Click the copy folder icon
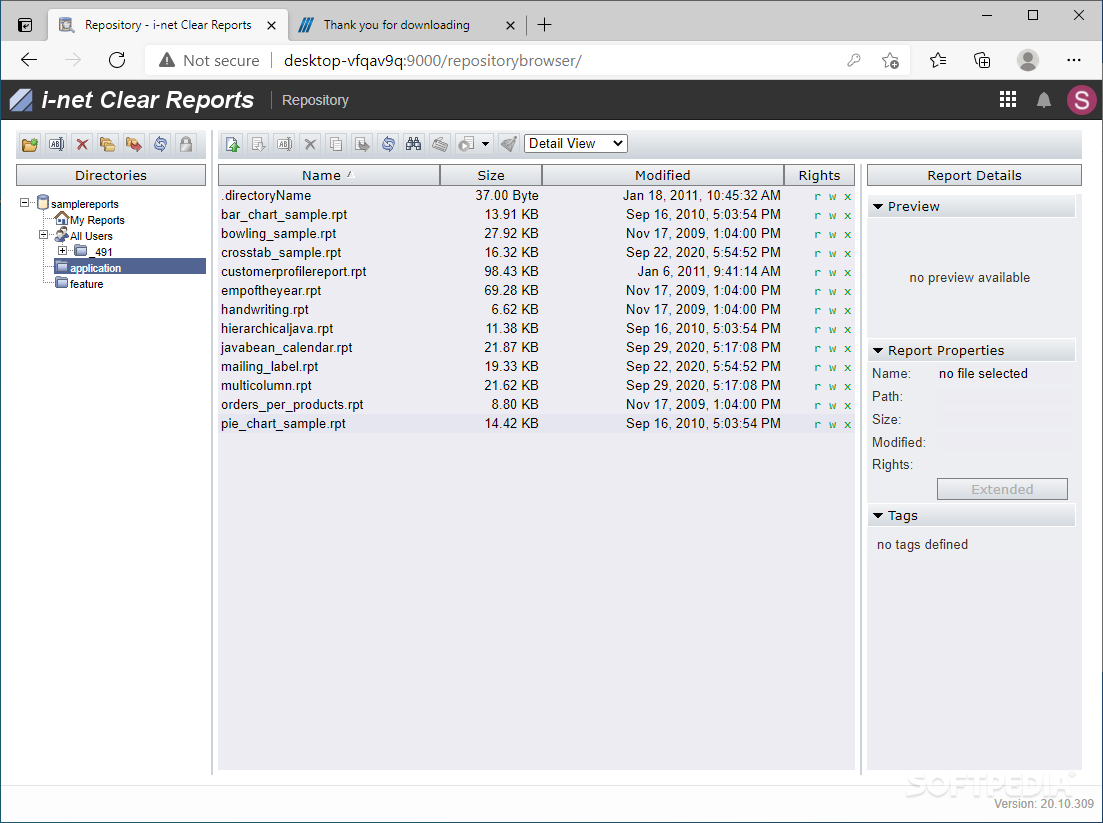1103x823 pixels. coord(108,144)
